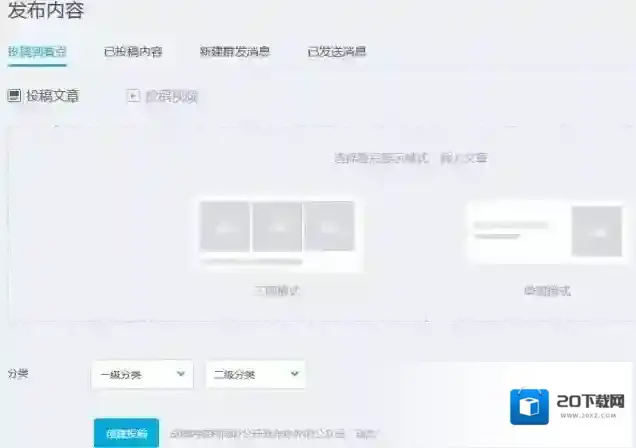Click the 单图样式 caption
The image size is (636, 448).
[548, 291]
